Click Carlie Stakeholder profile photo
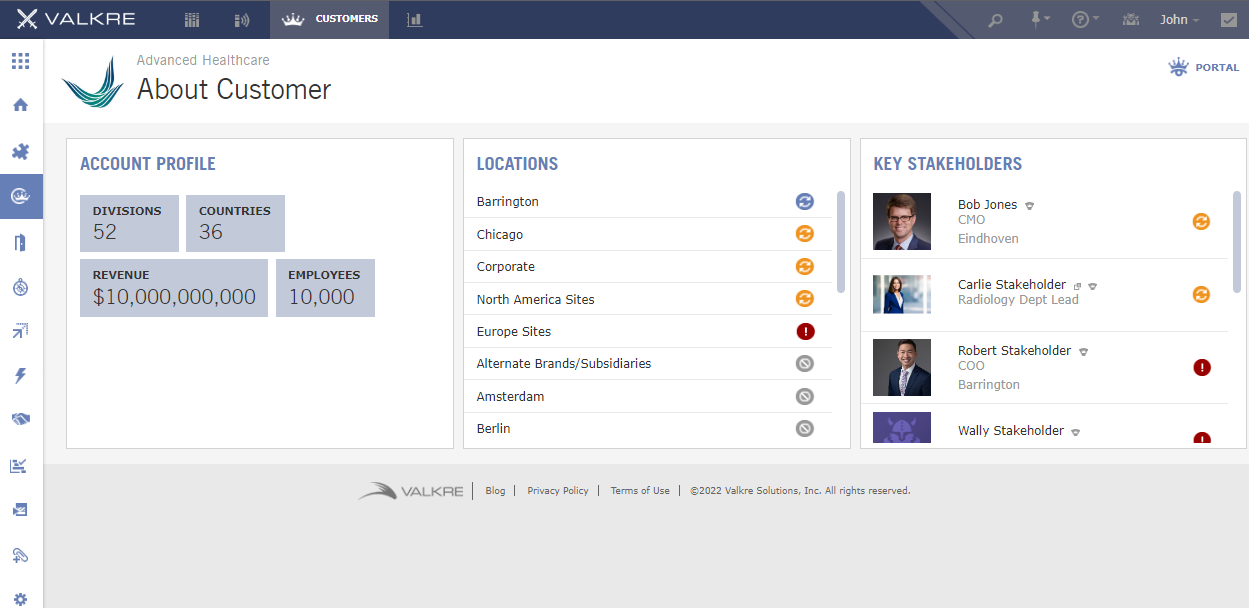Image resolution: width=1249 pixels, height=608 pixels. pos(902,294)
